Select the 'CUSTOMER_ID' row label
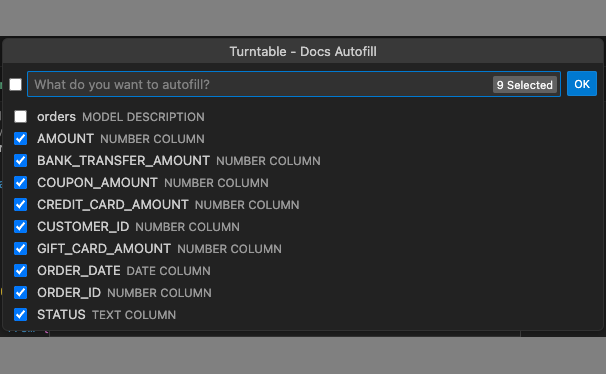Screen dimensions: 606x374 pyautogui.click(x=83, y=227)
